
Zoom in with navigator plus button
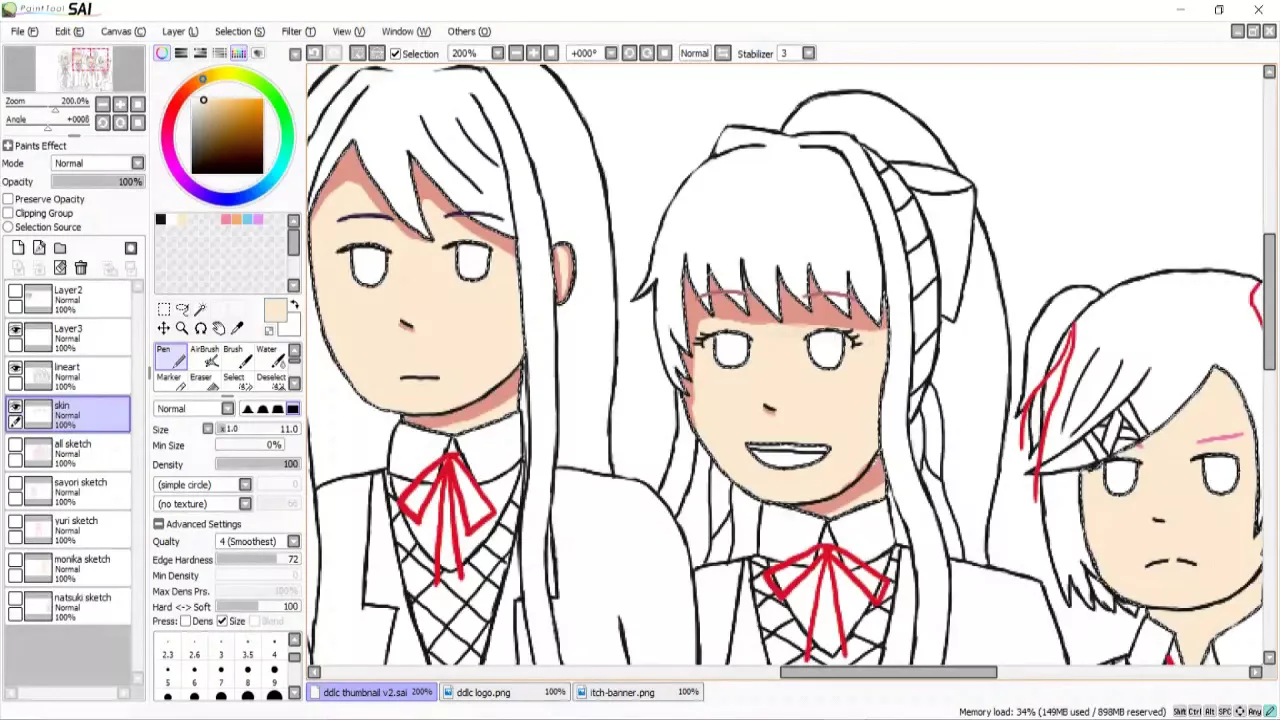(120, 105)
